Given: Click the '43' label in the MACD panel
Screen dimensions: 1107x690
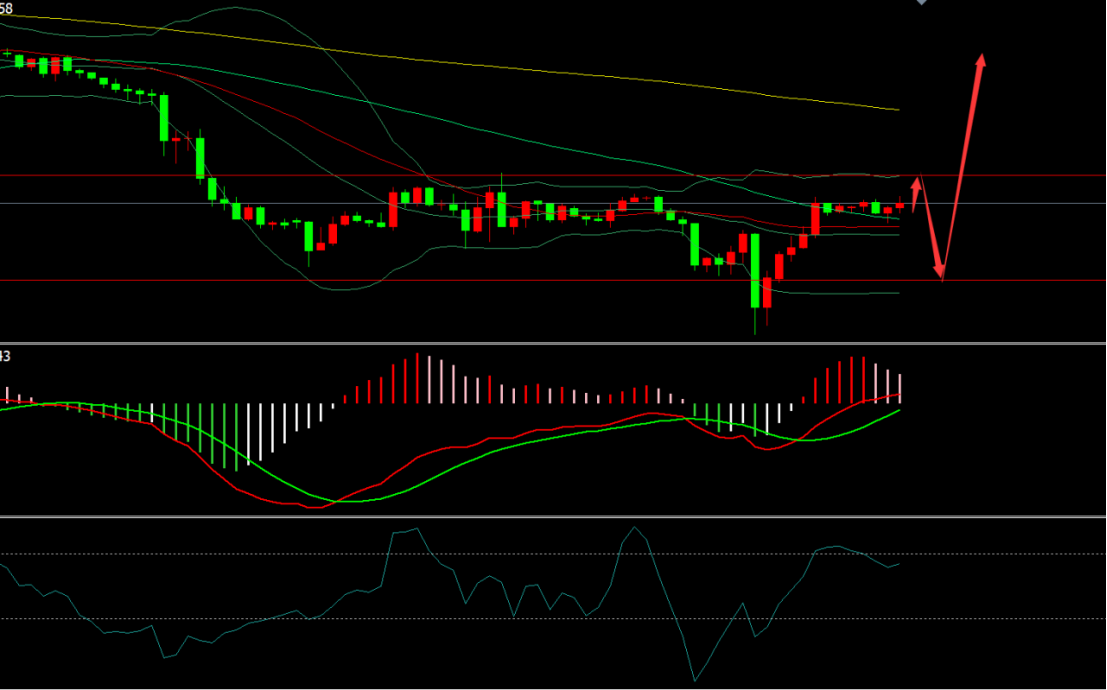Looking at the screenshot, I should pyautogui.click(x=5, y=357).
